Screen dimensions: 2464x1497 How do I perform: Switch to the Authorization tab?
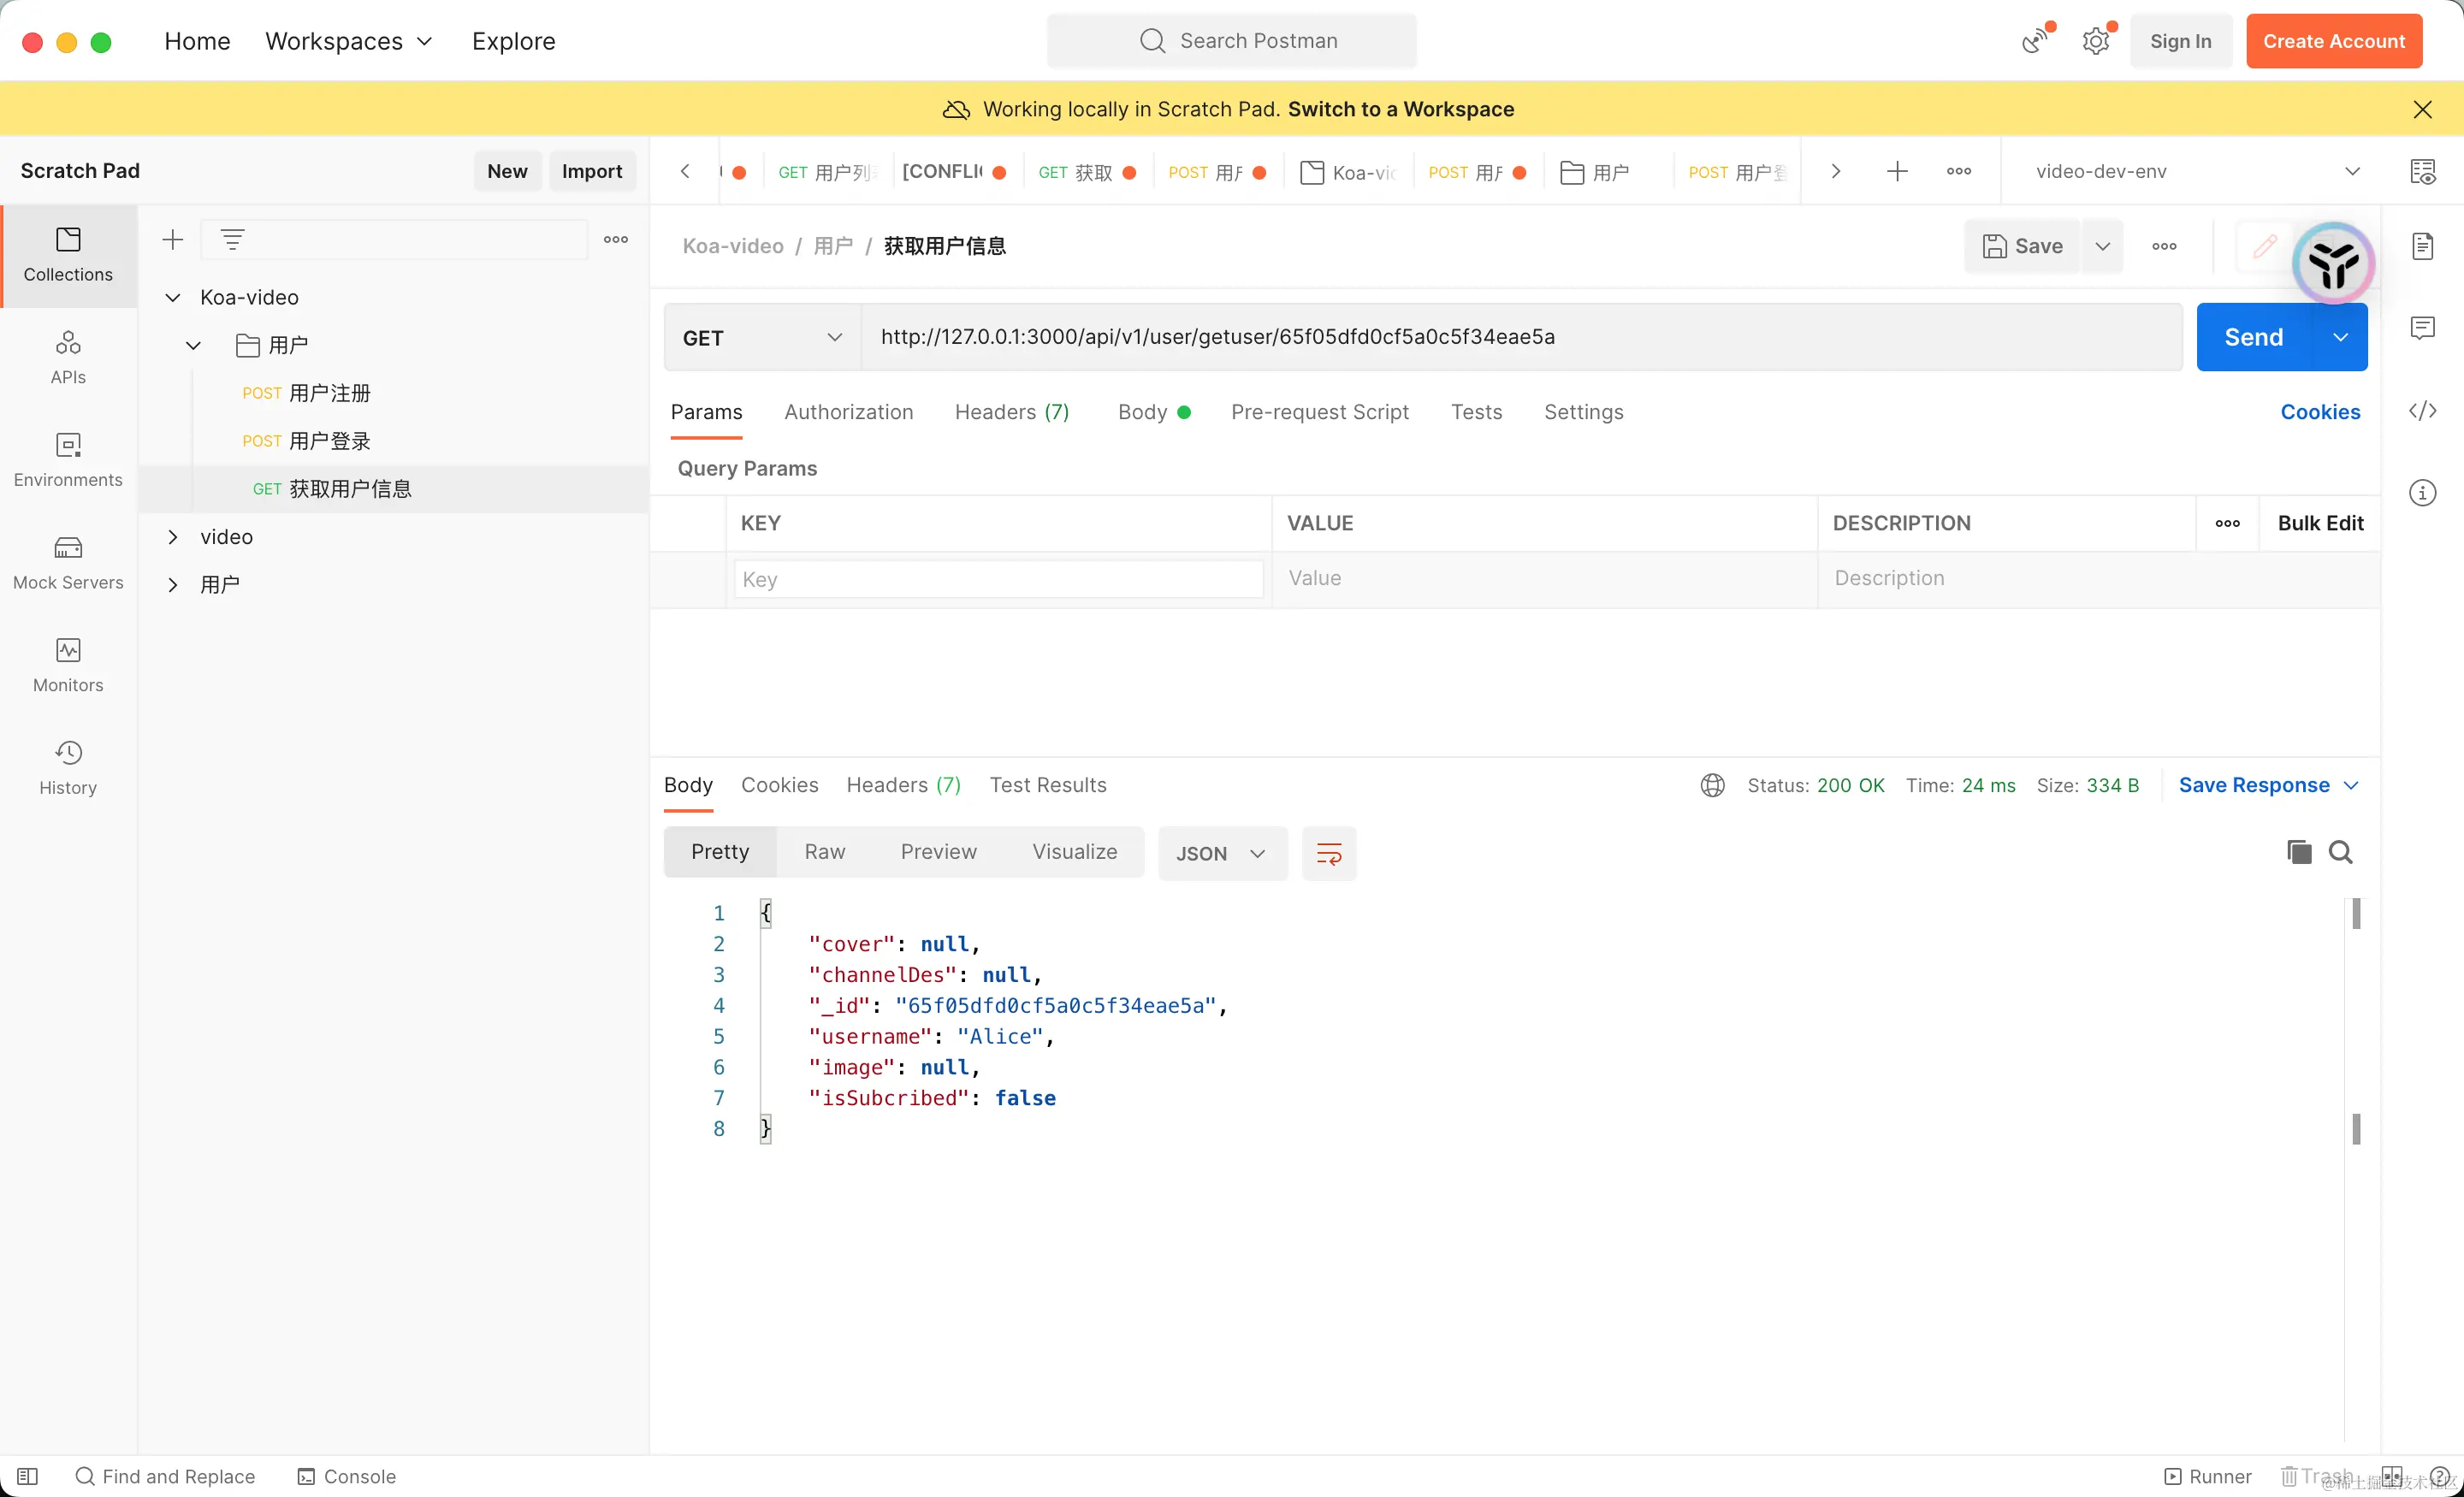tap(848, 412)
